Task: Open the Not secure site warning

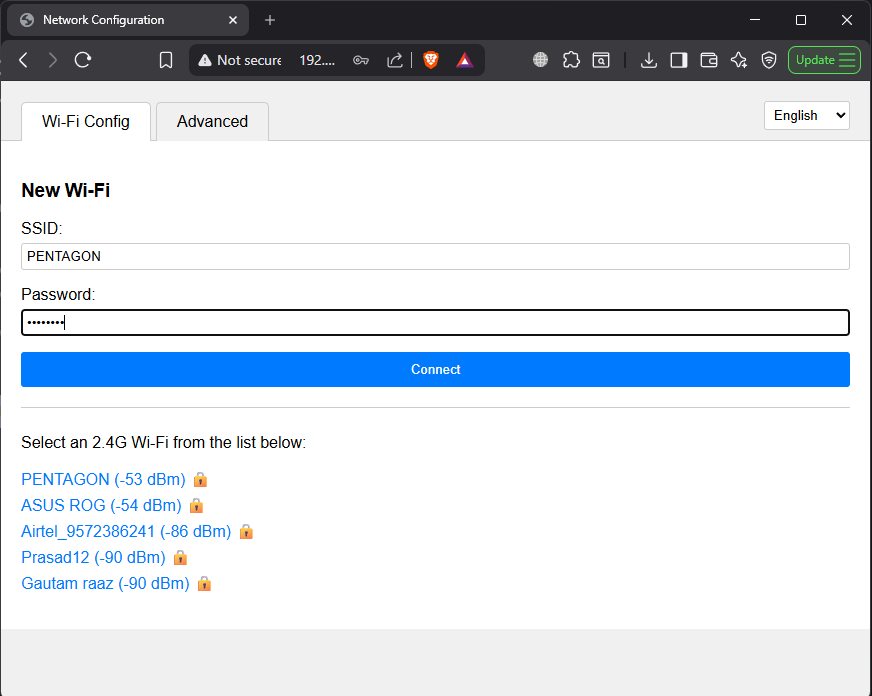Action: tap(240, 60)
